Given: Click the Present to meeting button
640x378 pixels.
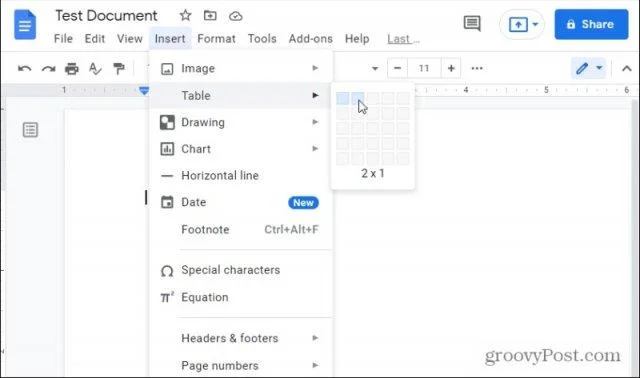Looking at the screenshot, I should coord(518,24).
